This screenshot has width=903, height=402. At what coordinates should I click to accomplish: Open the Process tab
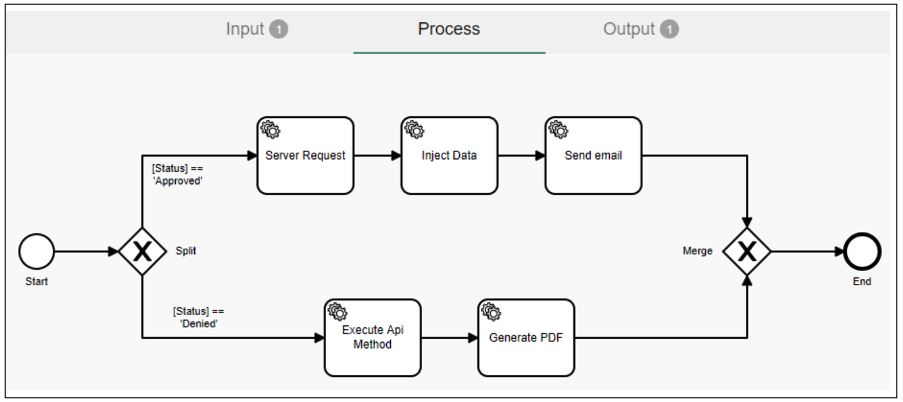point(449,29)
